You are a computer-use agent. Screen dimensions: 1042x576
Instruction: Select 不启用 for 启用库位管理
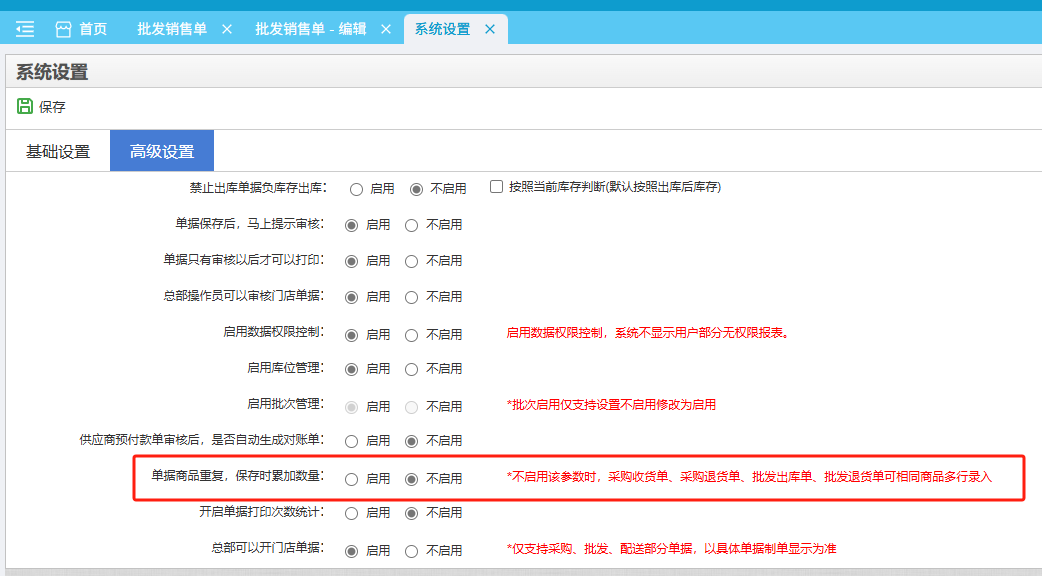pyautogui.click(x=411, y=369)
